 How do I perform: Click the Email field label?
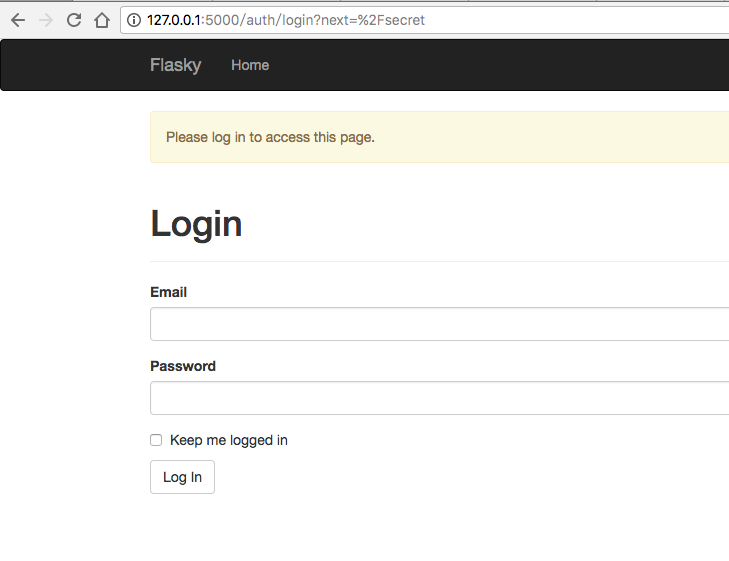point(168,292)
